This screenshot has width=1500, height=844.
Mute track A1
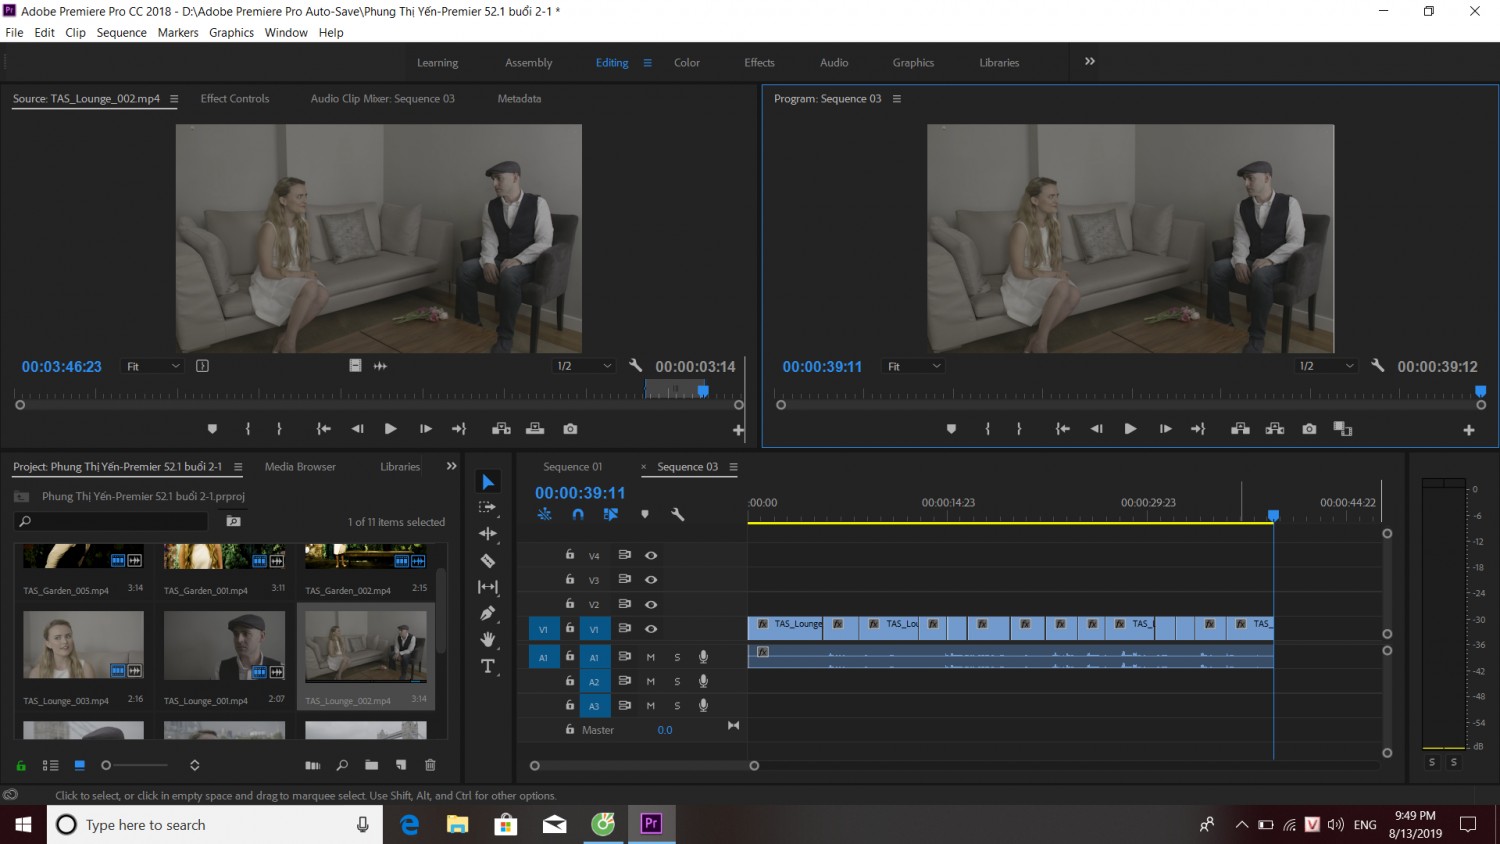point(651,657)
